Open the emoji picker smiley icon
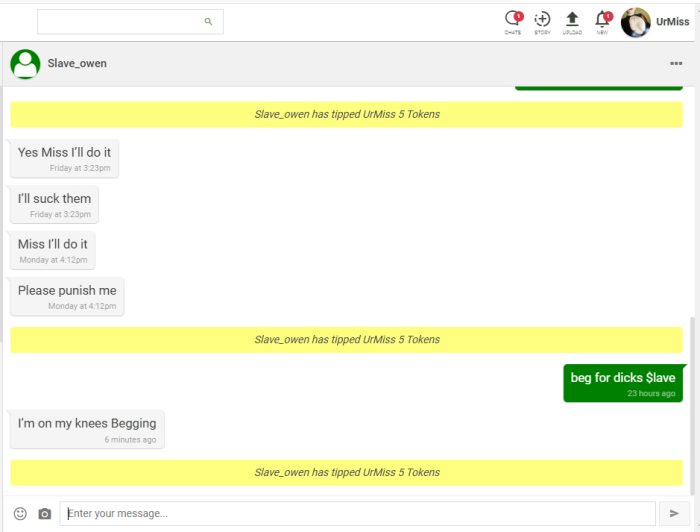 [x=20, y=514]
